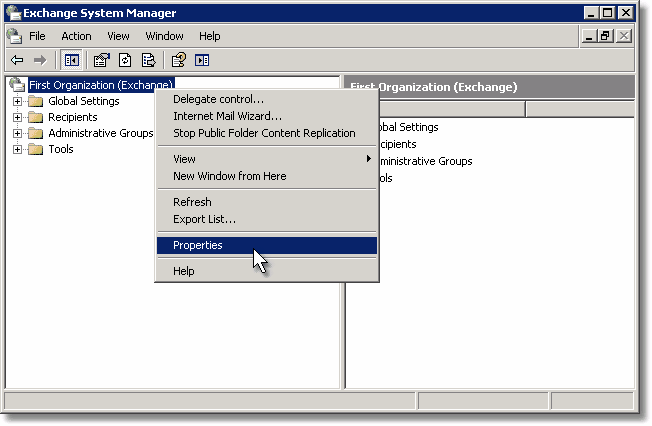The width and height of the screenshot is (652, 426).
Task: Click the First Organization tree node icon
Action: click(17, 84)
